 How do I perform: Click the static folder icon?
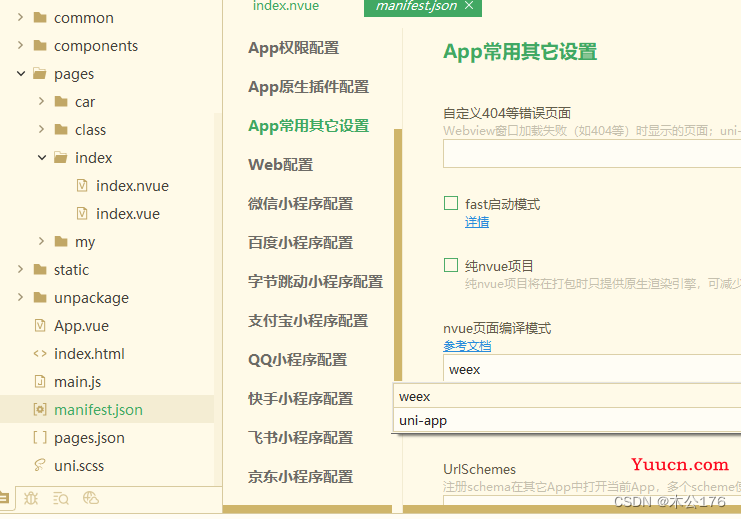(x=40, y=269)
